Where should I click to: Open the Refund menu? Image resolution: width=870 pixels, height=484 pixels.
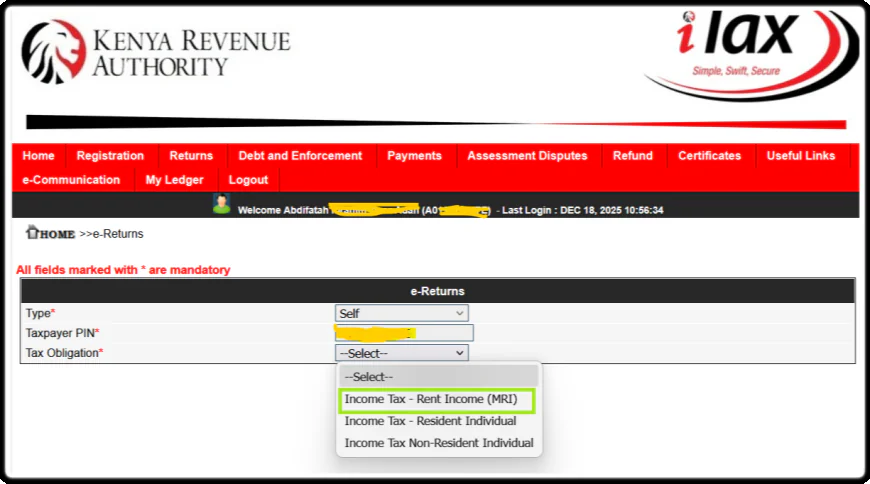pos(632,156)
